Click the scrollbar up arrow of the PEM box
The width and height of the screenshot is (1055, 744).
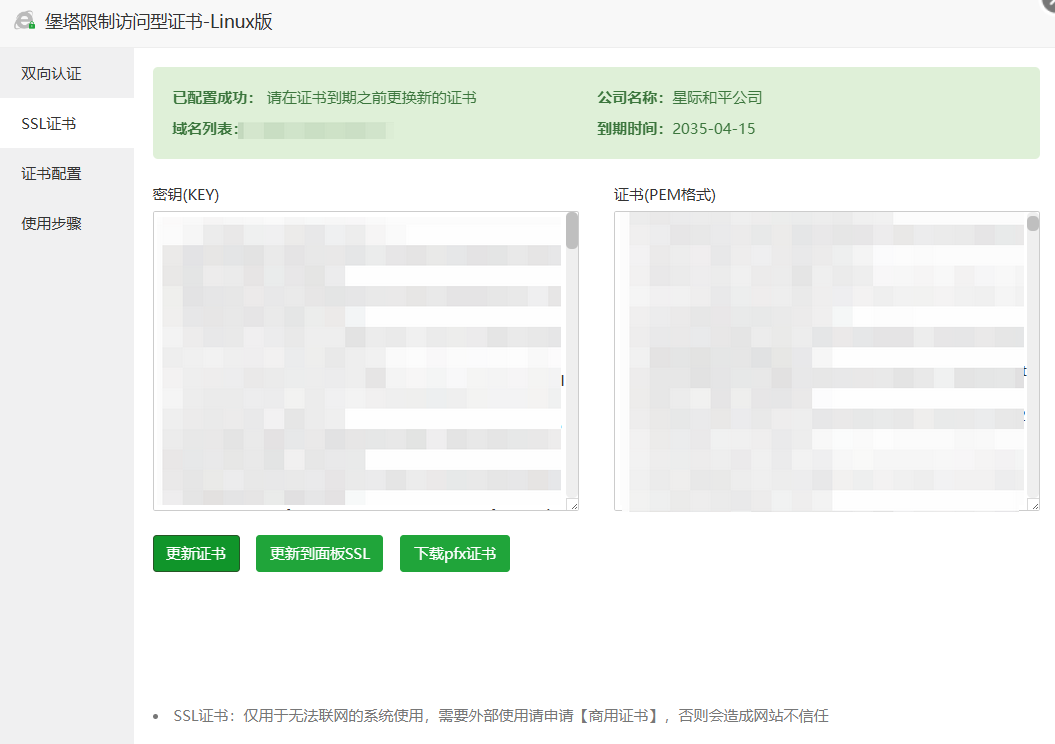point(1033,217)
